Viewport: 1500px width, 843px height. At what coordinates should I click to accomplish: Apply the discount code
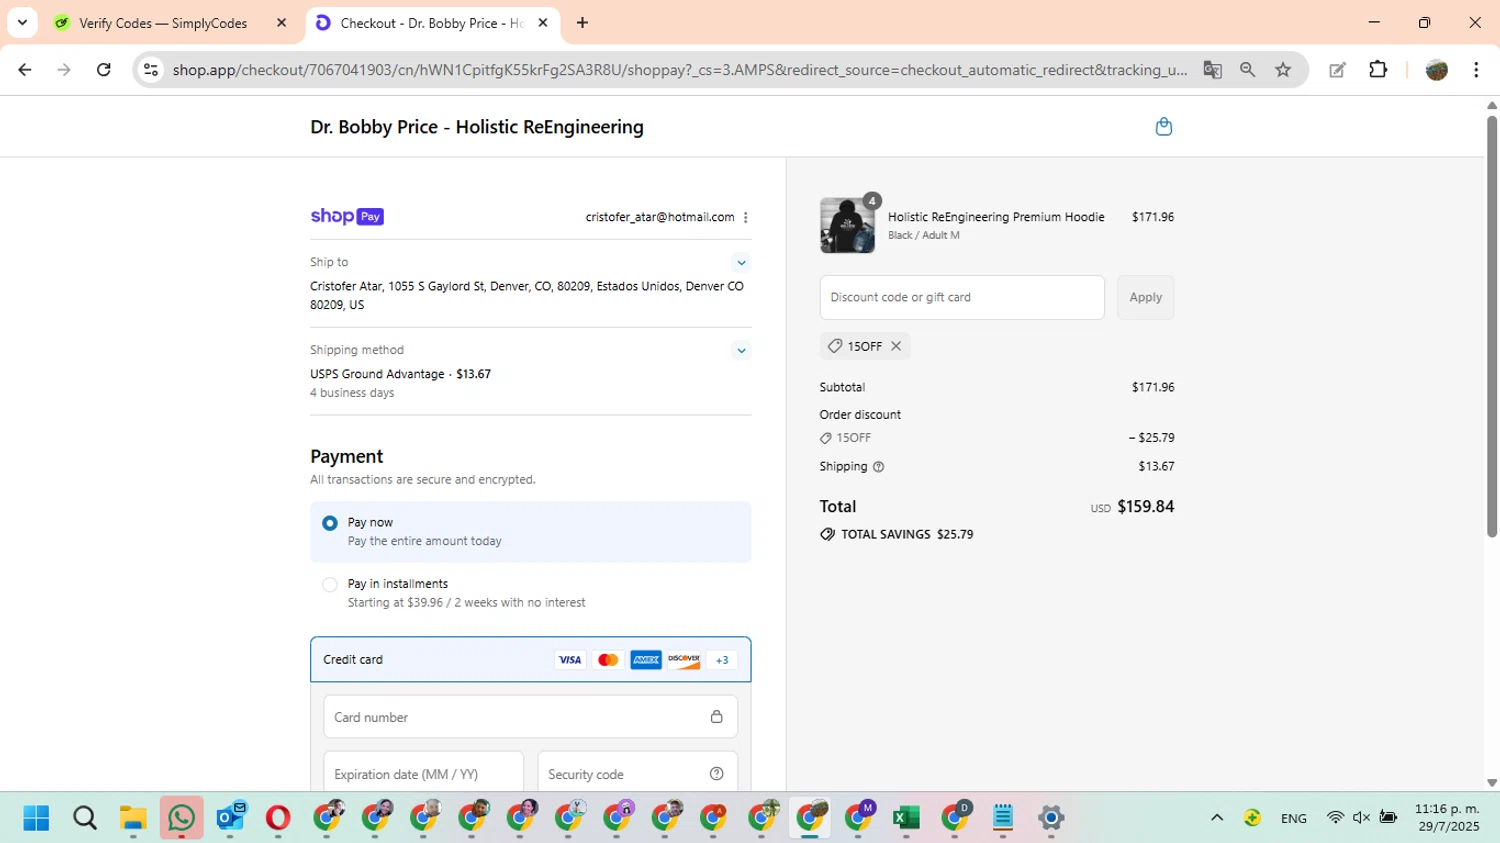click(x=1145, y=297)
